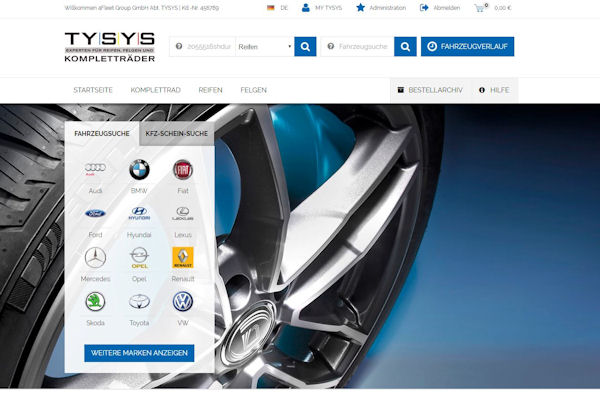Switch to the KFZ-SCHEIN-SUCHE tab
Image resolution: width=600 pixels, height=410 pixels.
176,134
